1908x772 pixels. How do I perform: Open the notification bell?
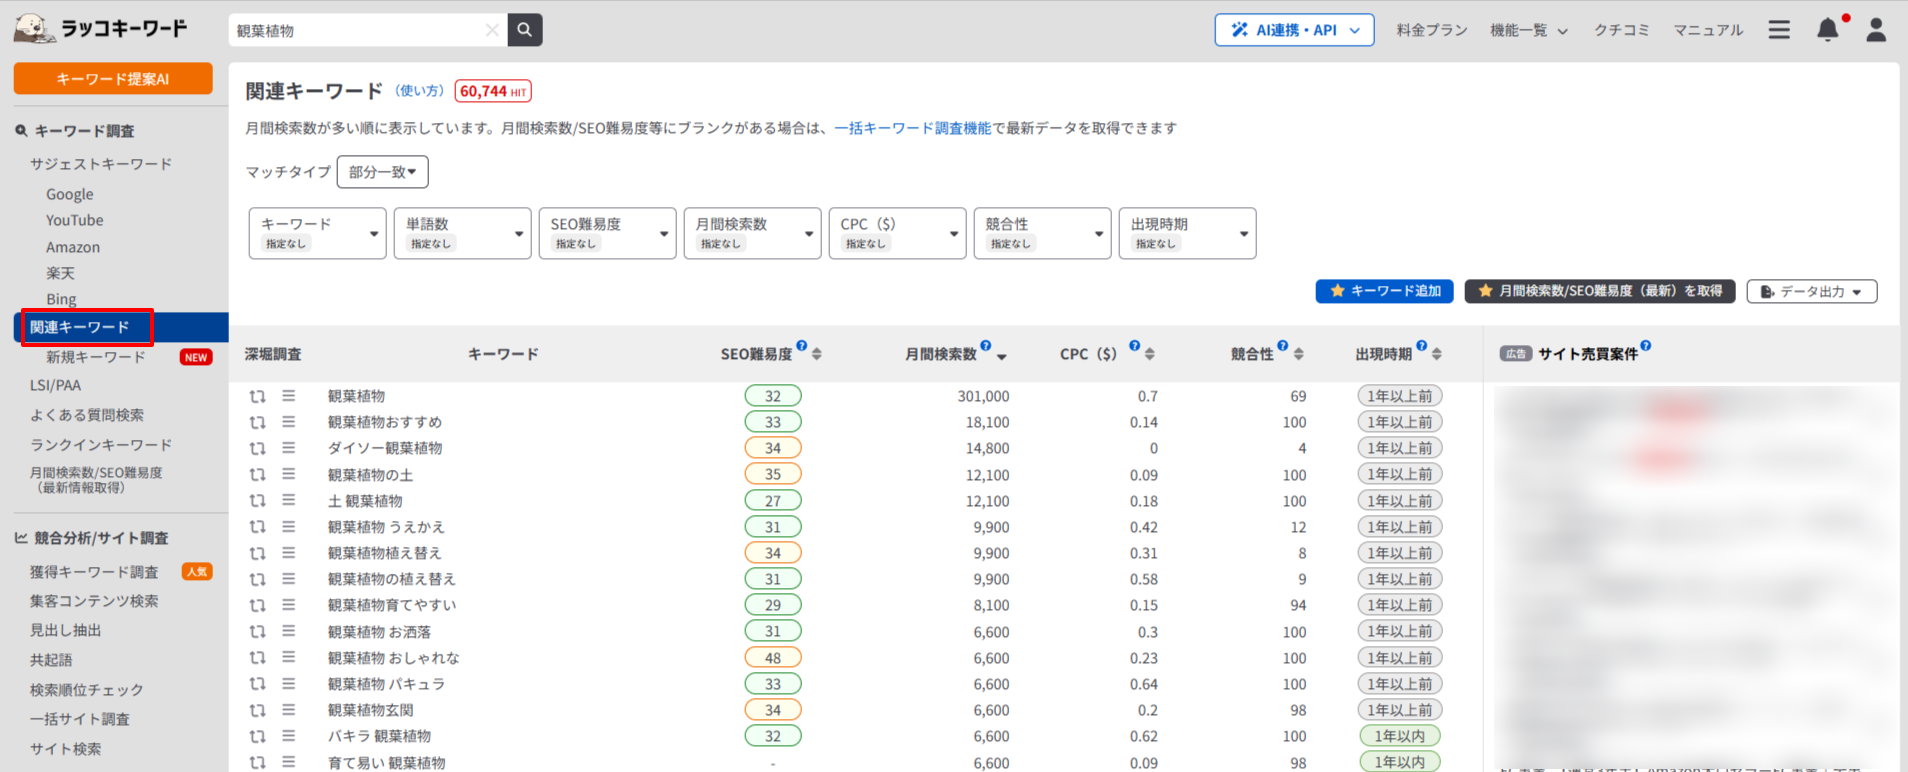(x=1828, y=30)
